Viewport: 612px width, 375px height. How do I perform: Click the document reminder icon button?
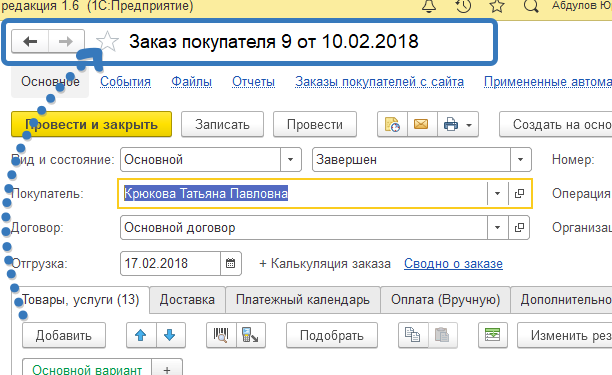coord(392,124)
